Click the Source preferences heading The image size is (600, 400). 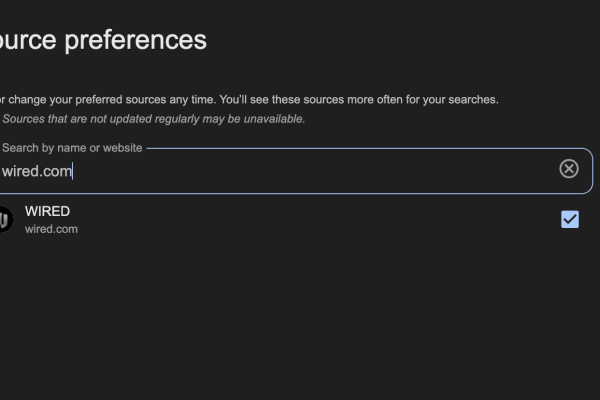103,40
